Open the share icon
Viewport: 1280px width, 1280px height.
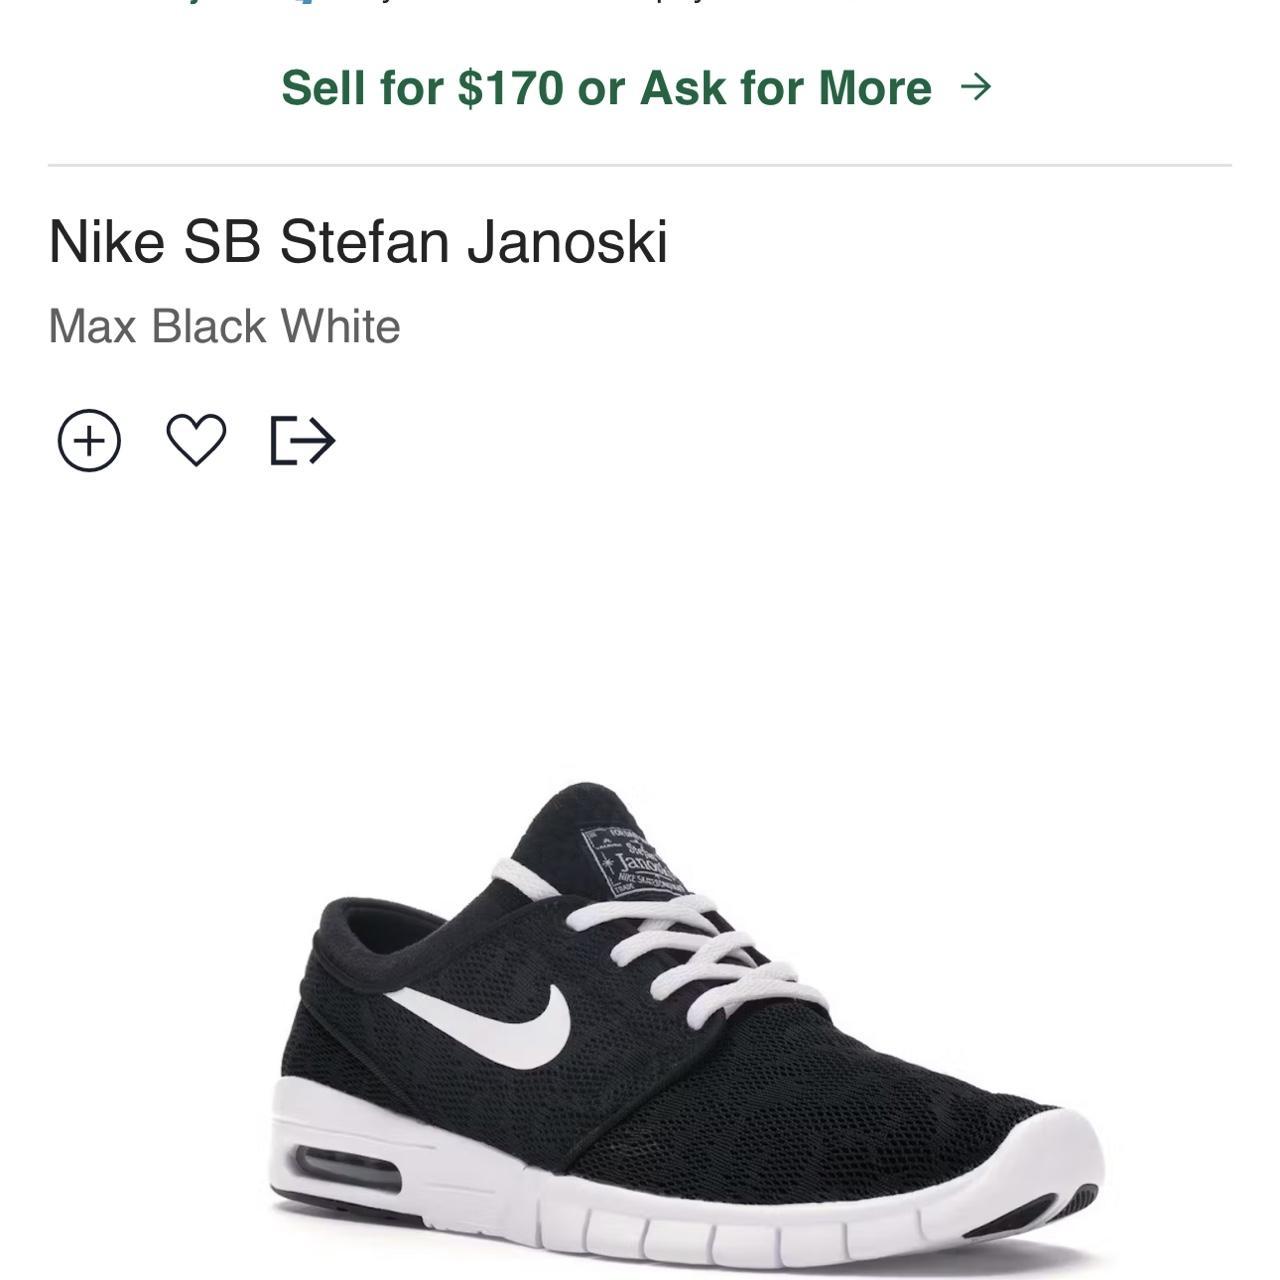coord(303,441)
